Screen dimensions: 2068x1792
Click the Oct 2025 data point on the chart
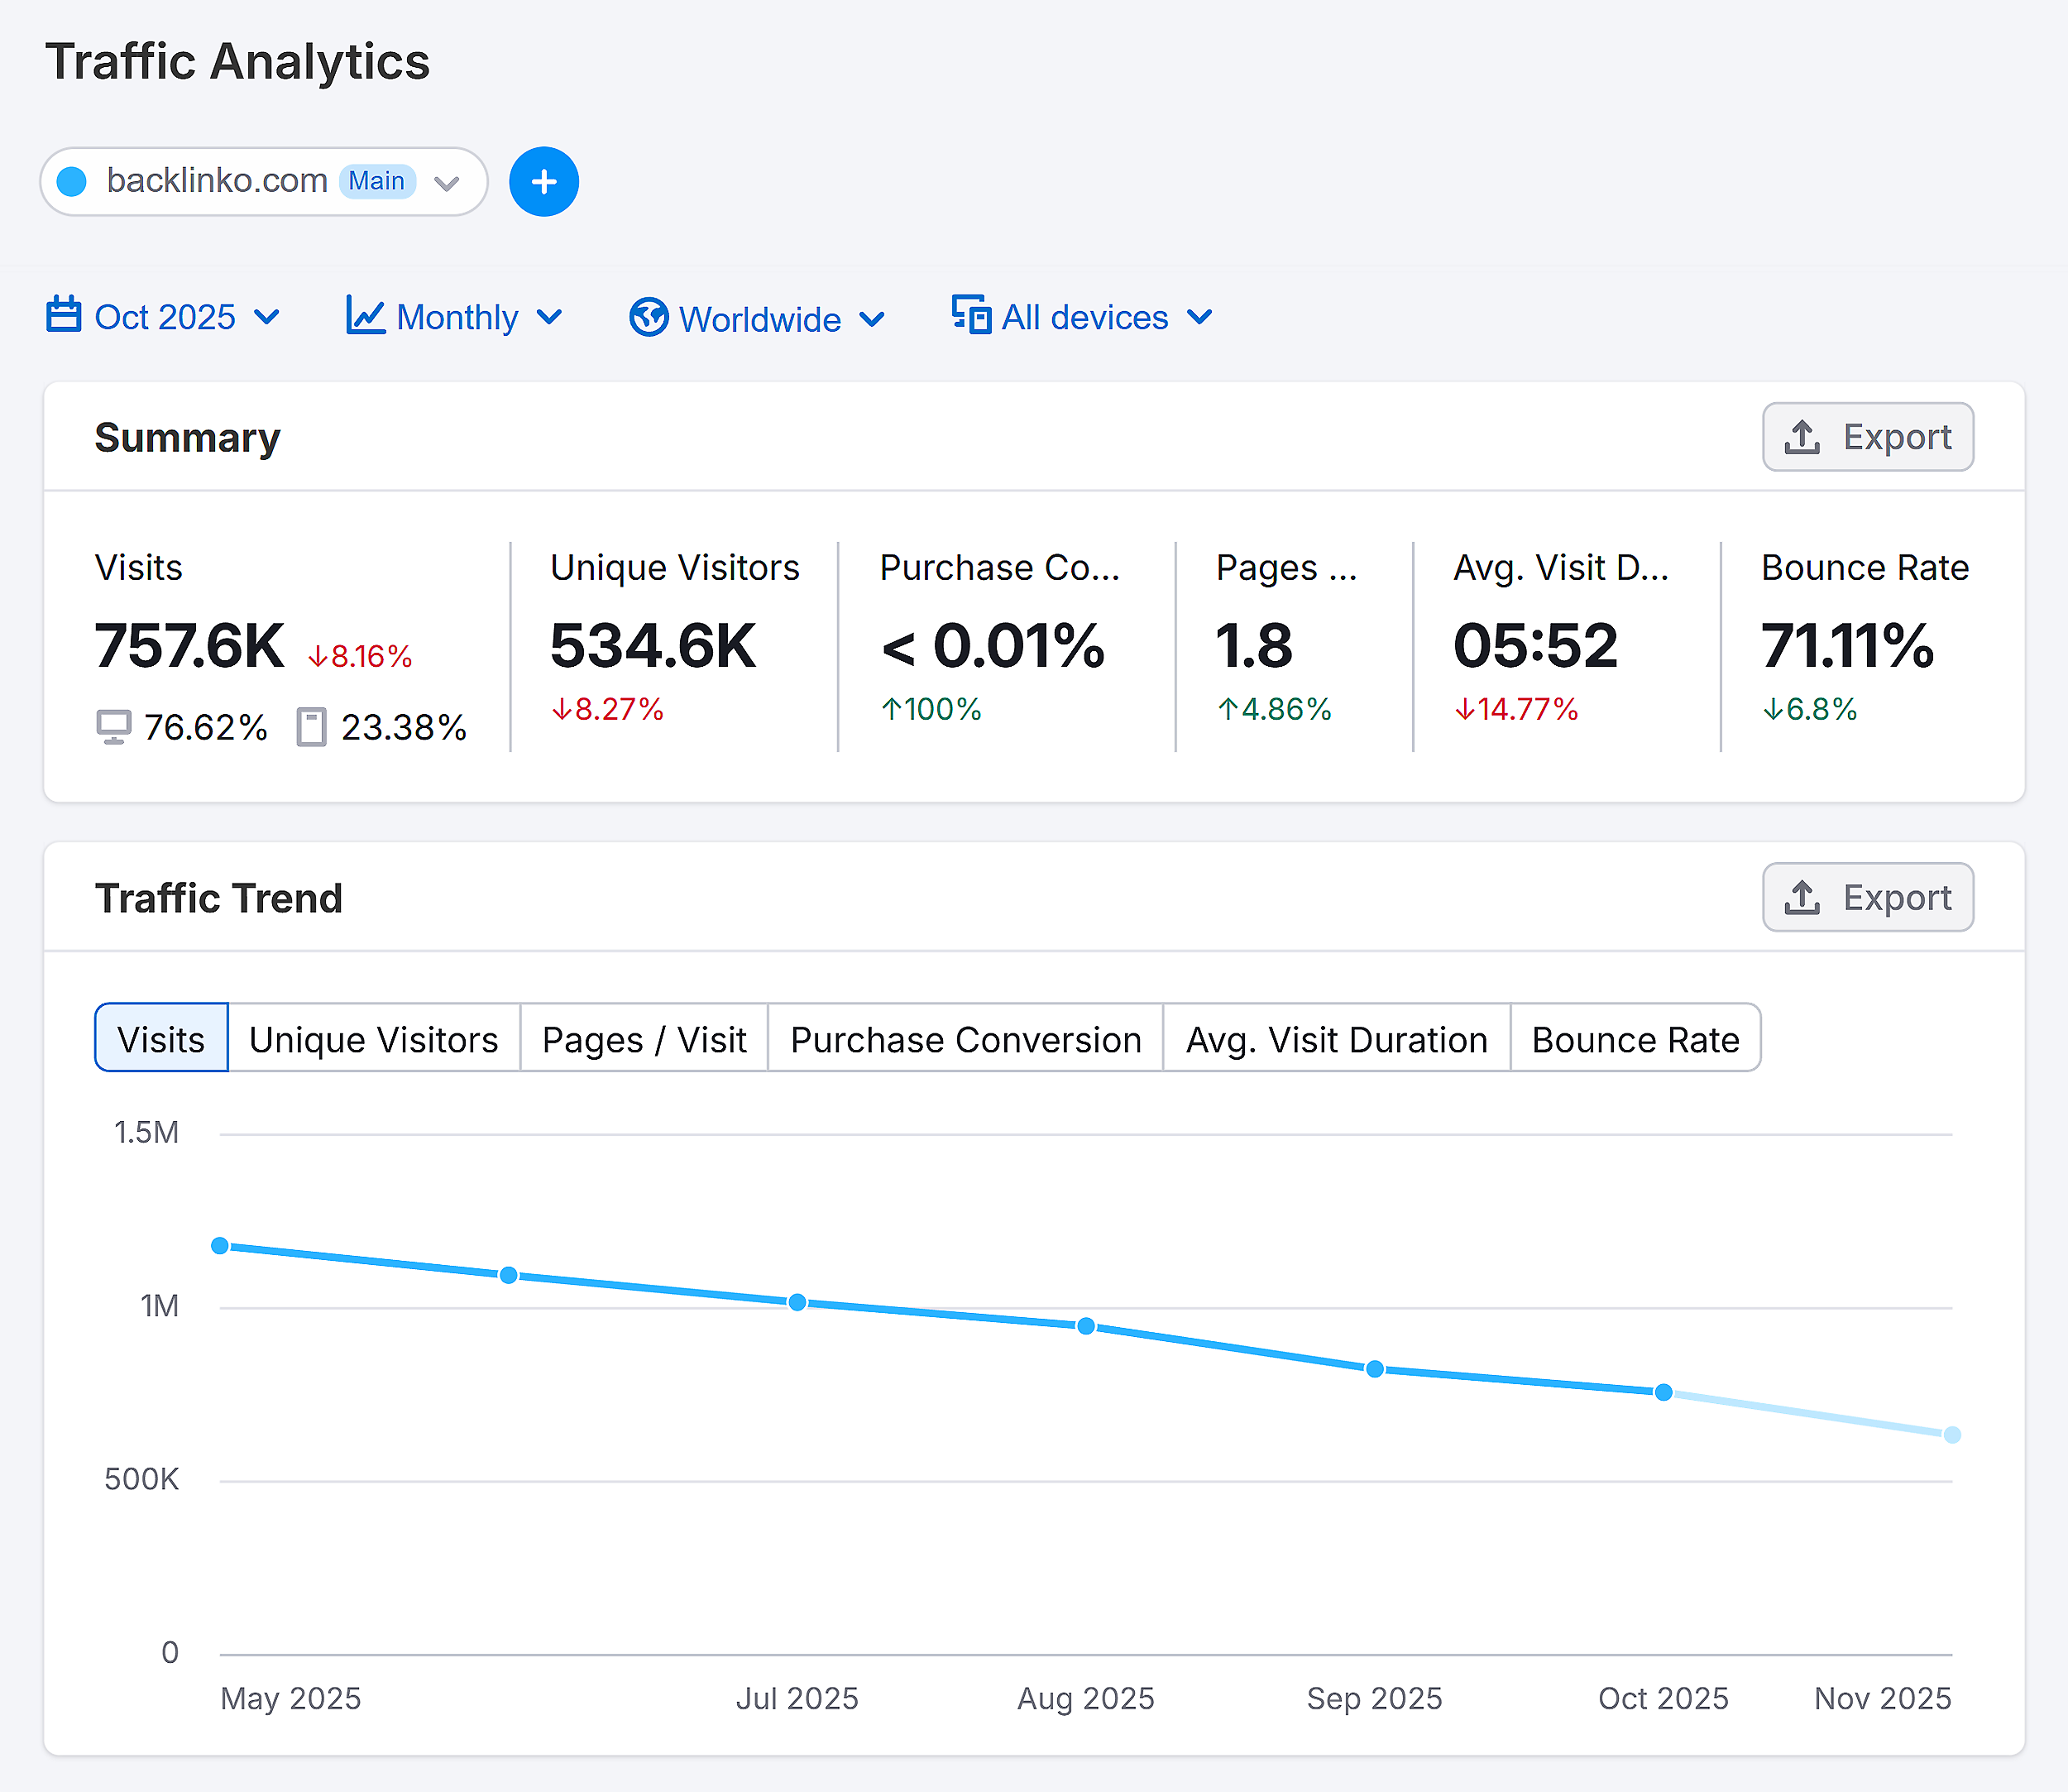(1663, 1391)
